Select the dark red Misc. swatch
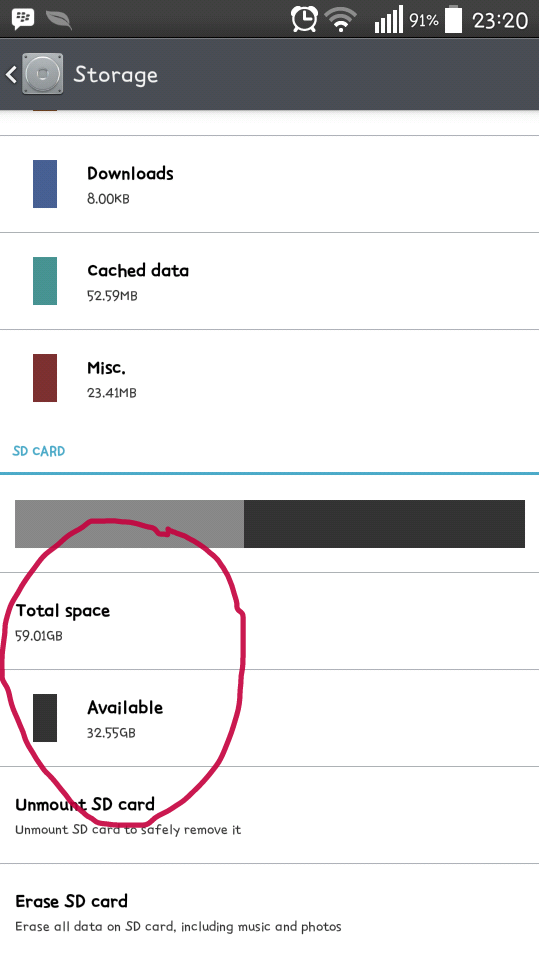Viewport: 539px width, 959px height. (45, 378)
